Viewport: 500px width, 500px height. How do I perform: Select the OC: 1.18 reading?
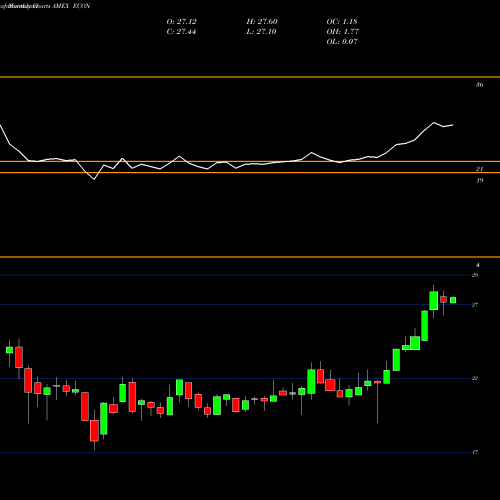[342, 22]
